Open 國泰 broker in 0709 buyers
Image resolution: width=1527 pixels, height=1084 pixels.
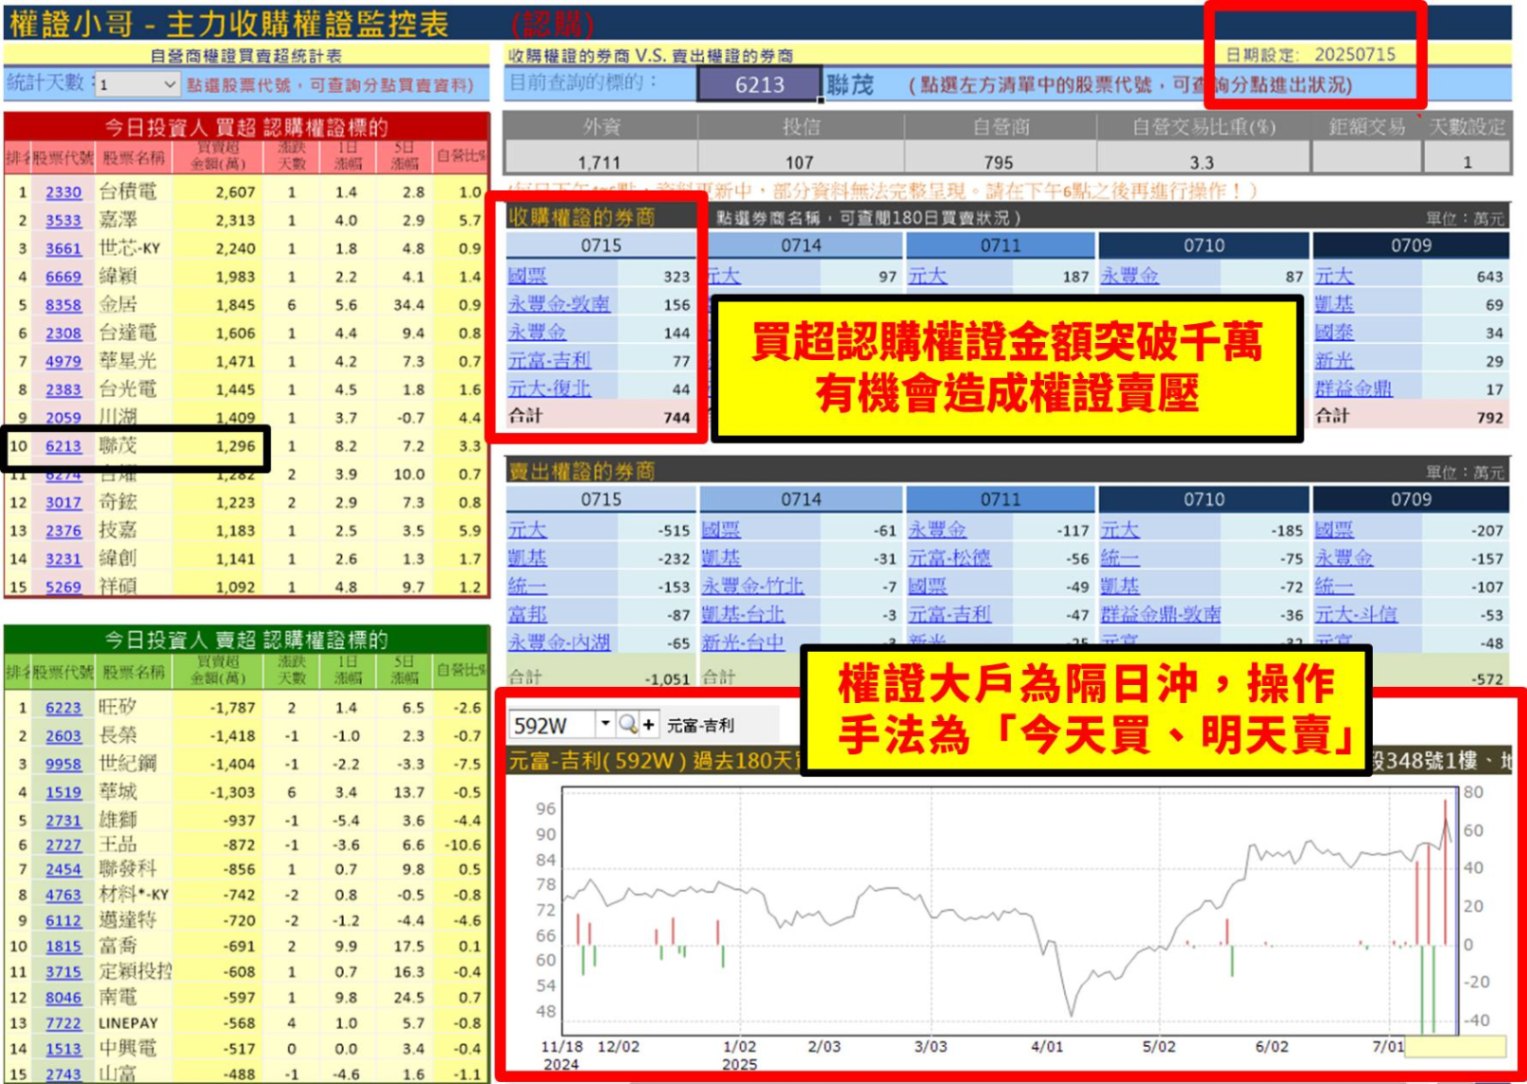pos(1334,332)
